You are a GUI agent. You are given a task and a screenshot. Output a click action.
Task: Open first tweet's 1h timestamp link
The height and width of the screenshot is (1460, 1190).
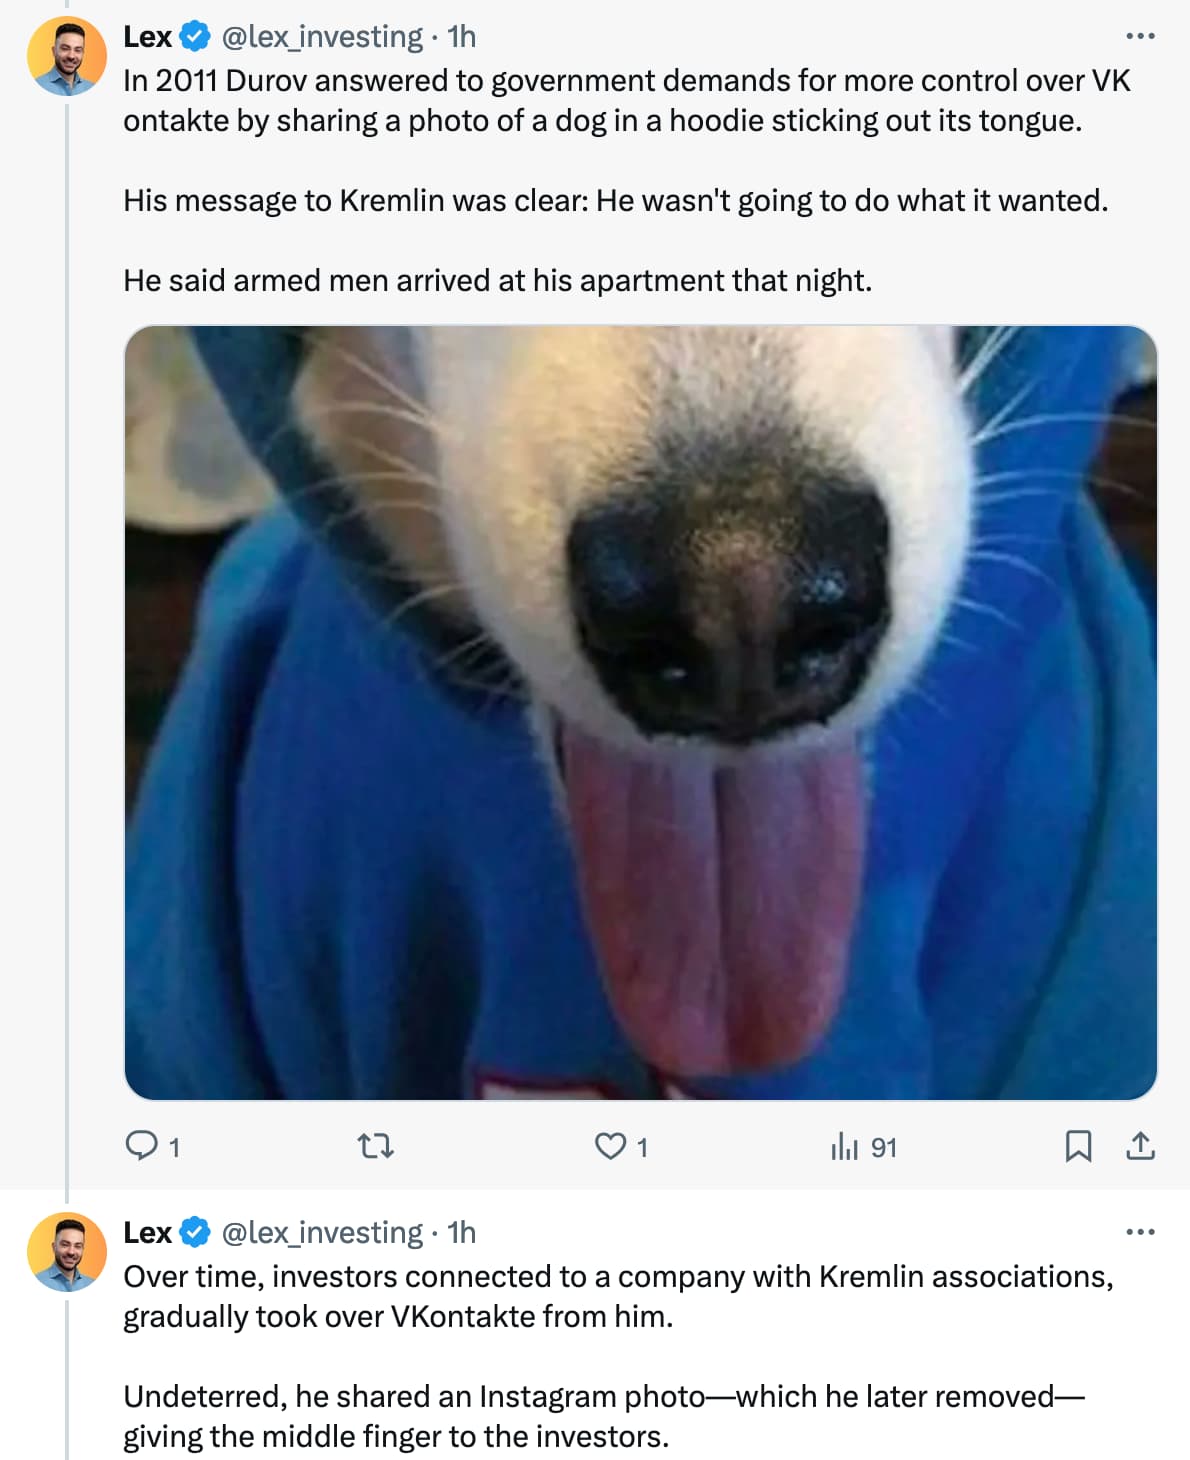click(462, 37)
